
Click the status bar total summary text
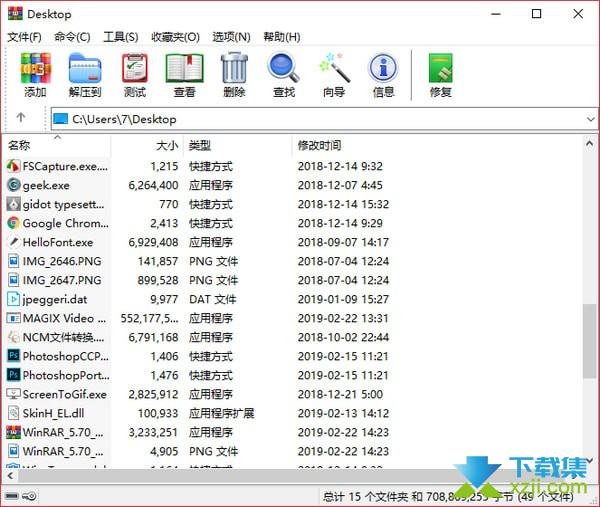pyautogui.click(x=448, y=497)
